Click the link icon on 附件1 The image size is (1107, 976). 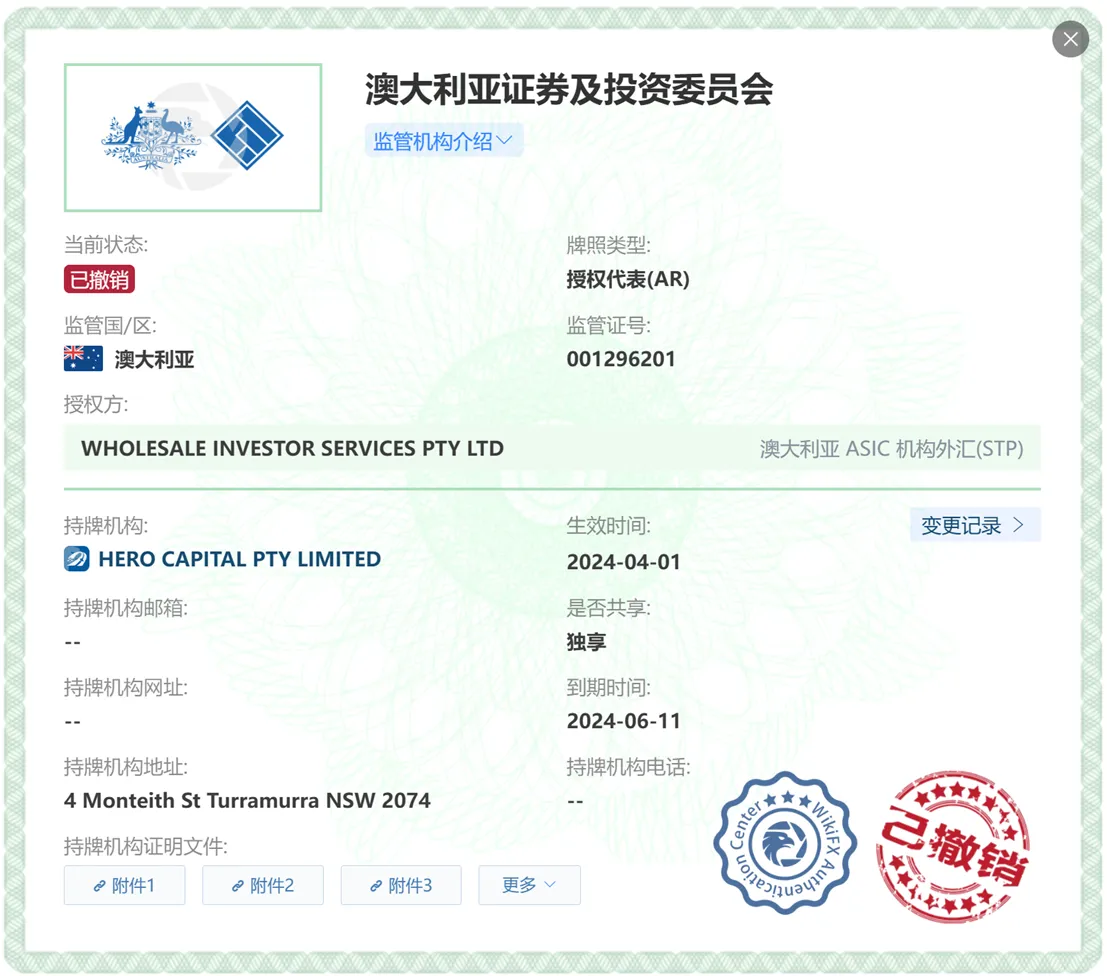coord(100,886)
